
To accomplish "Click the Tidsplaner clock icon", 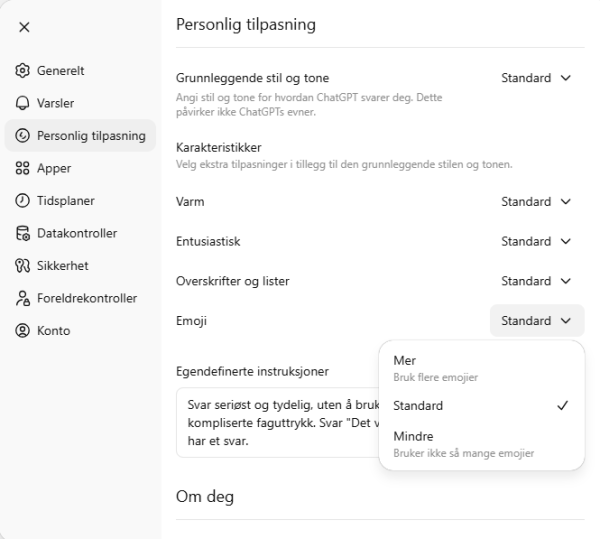I will coord(23,201).
